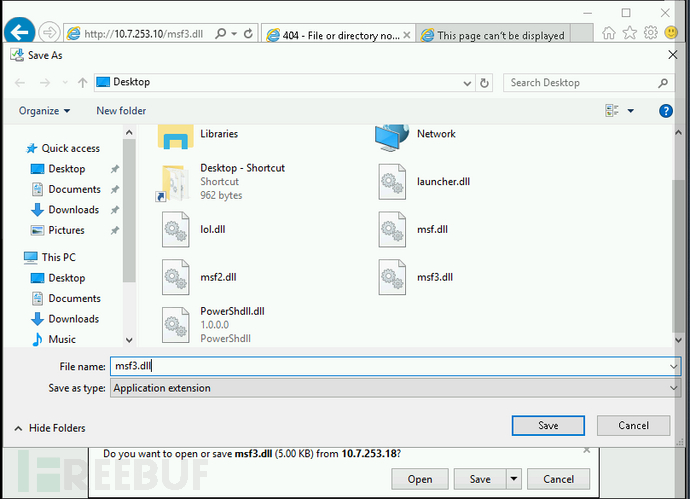This screenshot has height=499, width=690.
Task: Click the browser address bar URL
Action: pos(143,34)
